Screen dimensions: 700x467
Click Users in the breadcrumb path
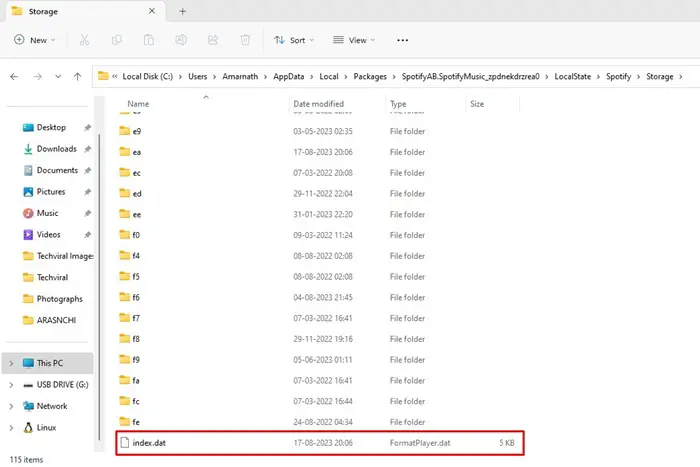point(197,77)
